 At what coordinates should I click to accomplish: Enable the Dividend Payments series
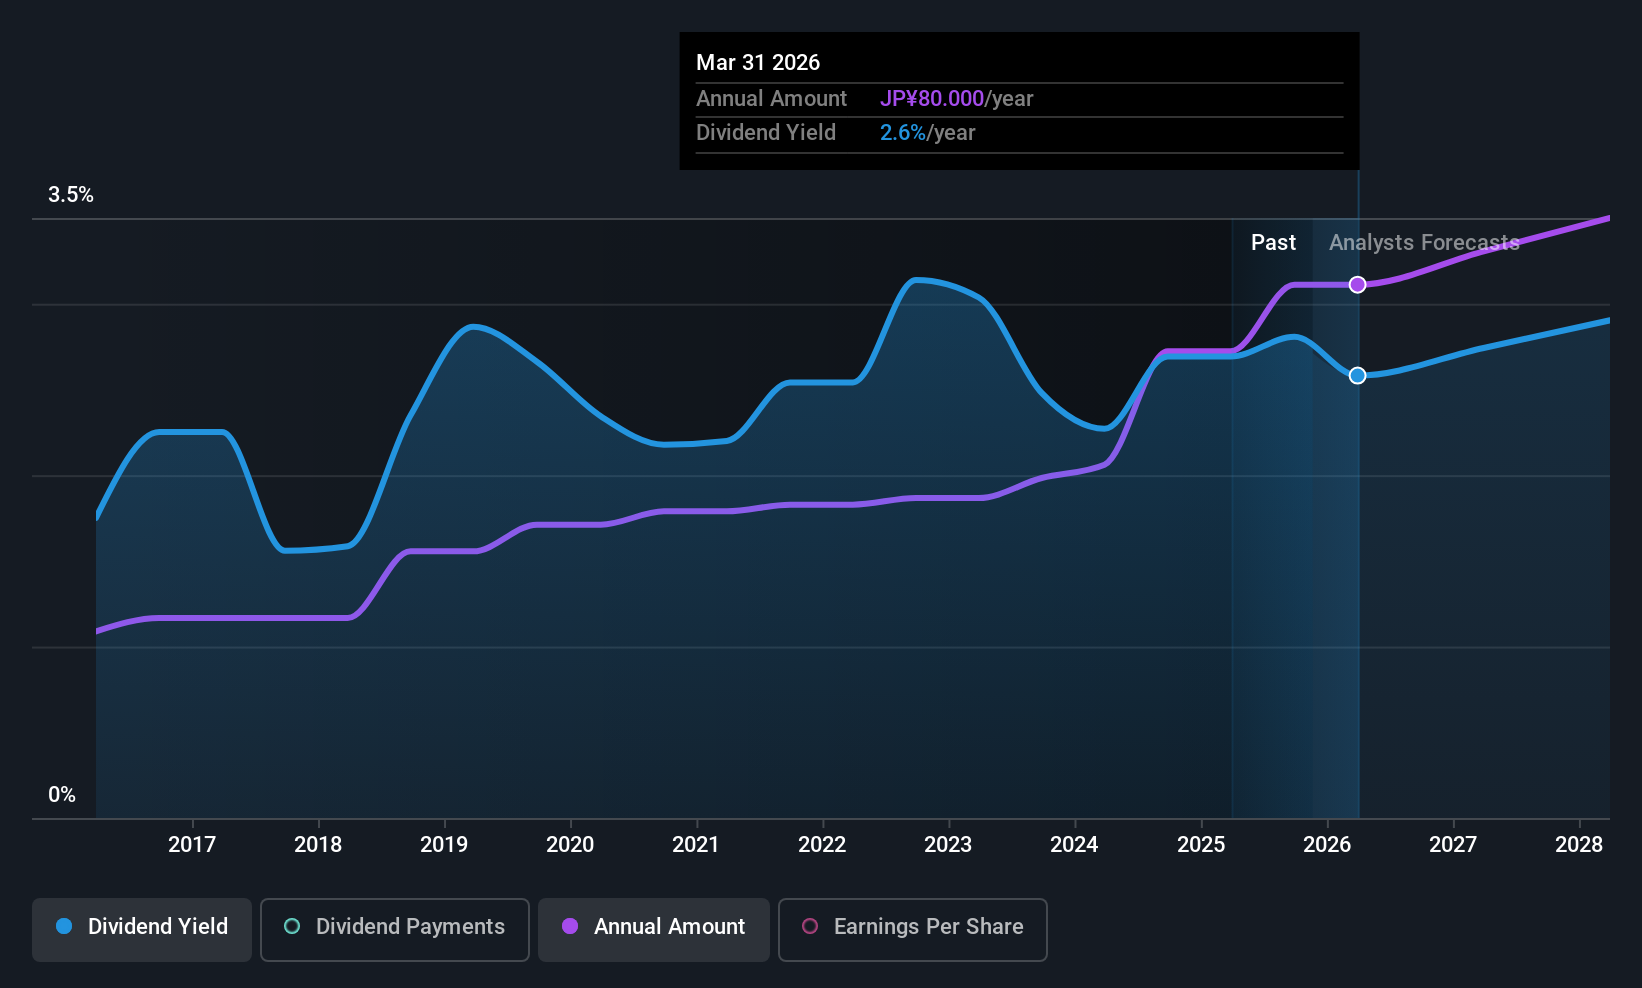click(394, 927)
